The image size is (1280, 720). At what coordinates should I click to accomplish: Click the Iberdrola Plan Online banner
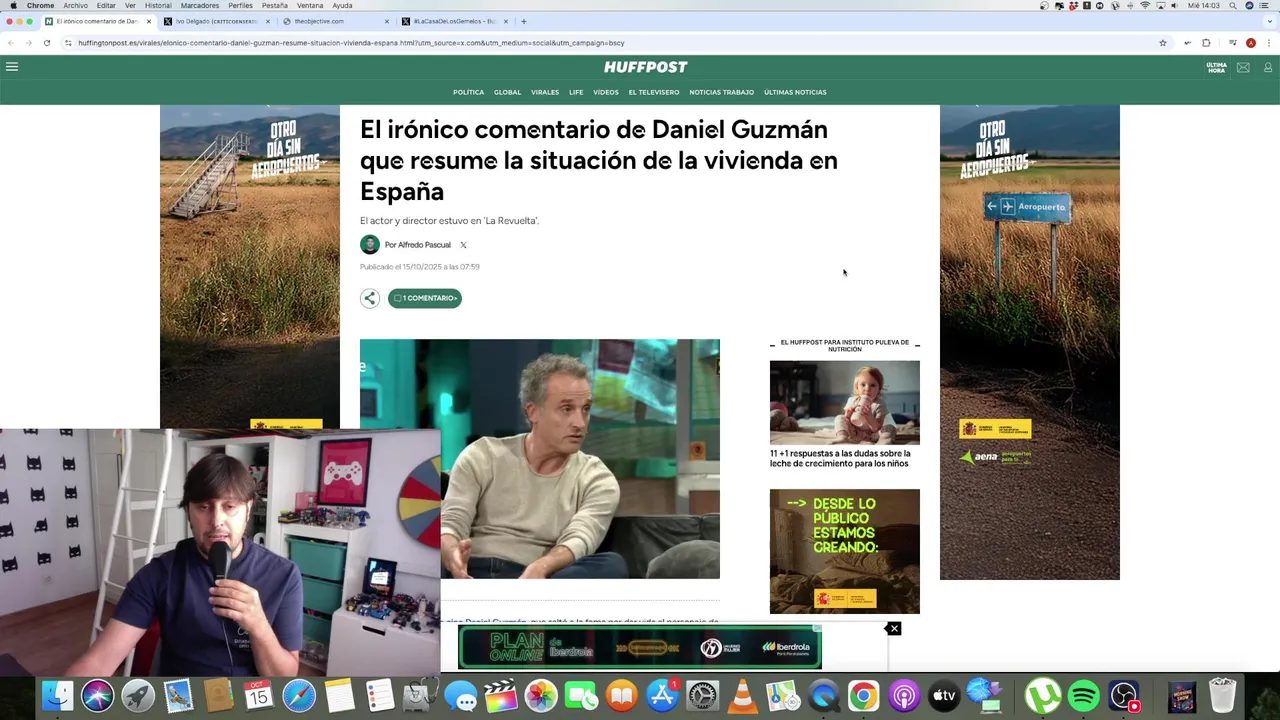coord(640,647)
